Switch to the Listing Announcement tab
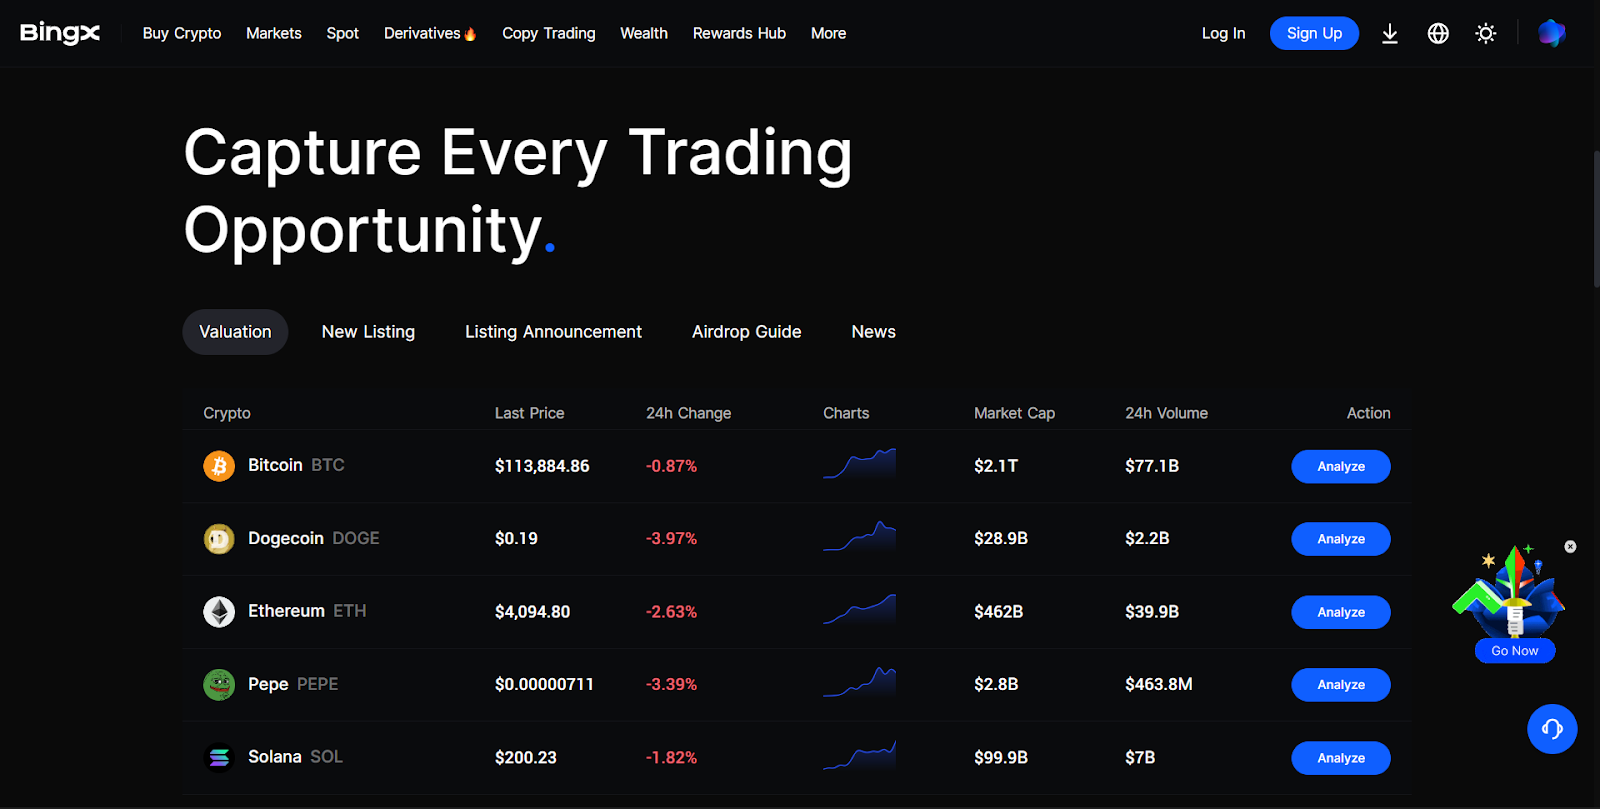The image size is (1600, 809). pos(553,332)
